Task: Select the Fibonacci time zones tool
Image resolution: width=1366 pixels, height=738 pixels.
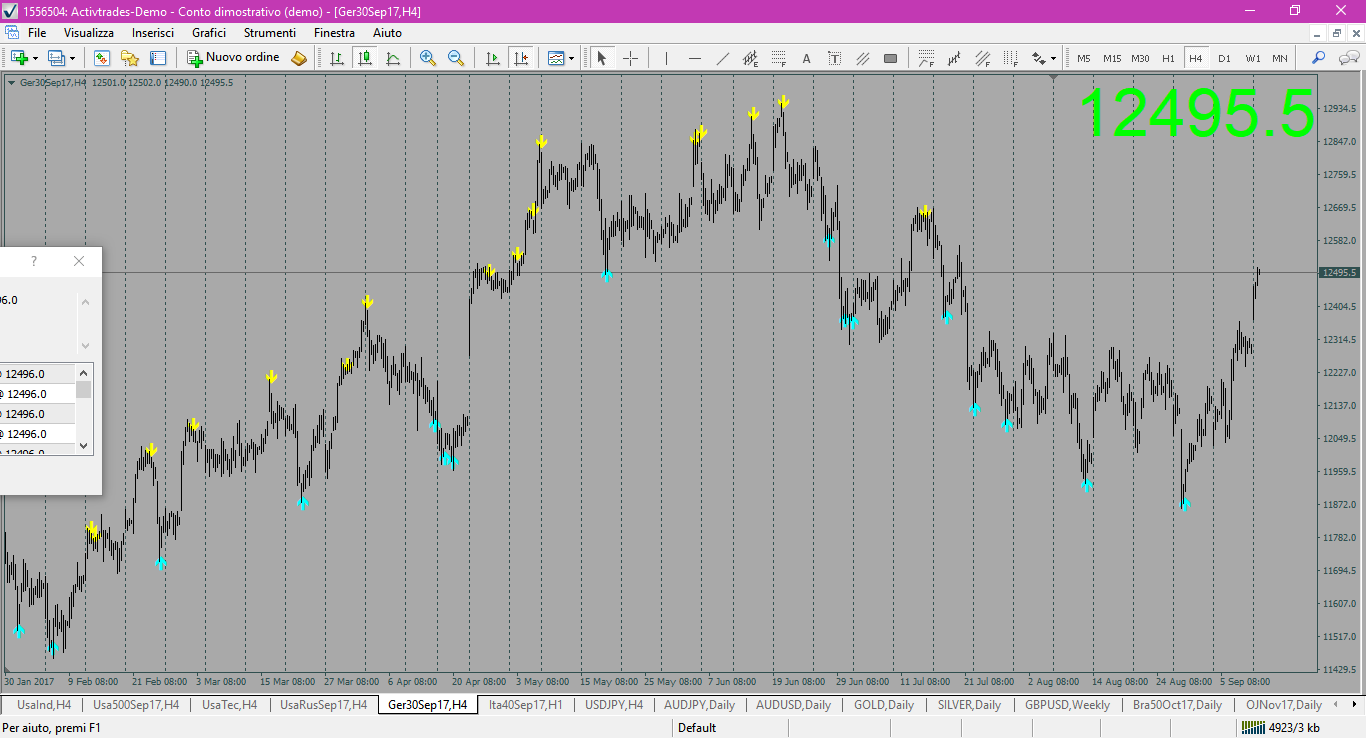Action: point(1011,58)
